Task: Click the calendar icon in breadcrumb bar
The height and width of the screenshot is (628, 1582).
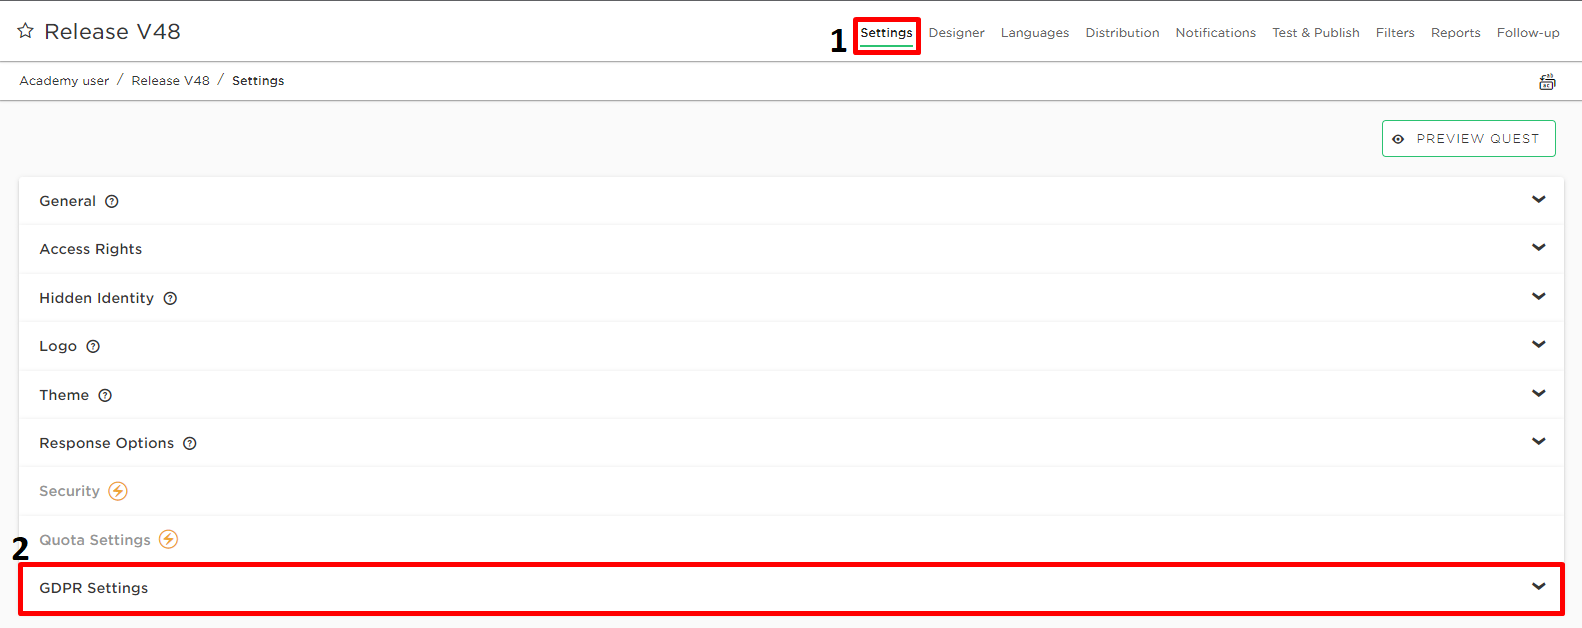Action: (1547, 82)
